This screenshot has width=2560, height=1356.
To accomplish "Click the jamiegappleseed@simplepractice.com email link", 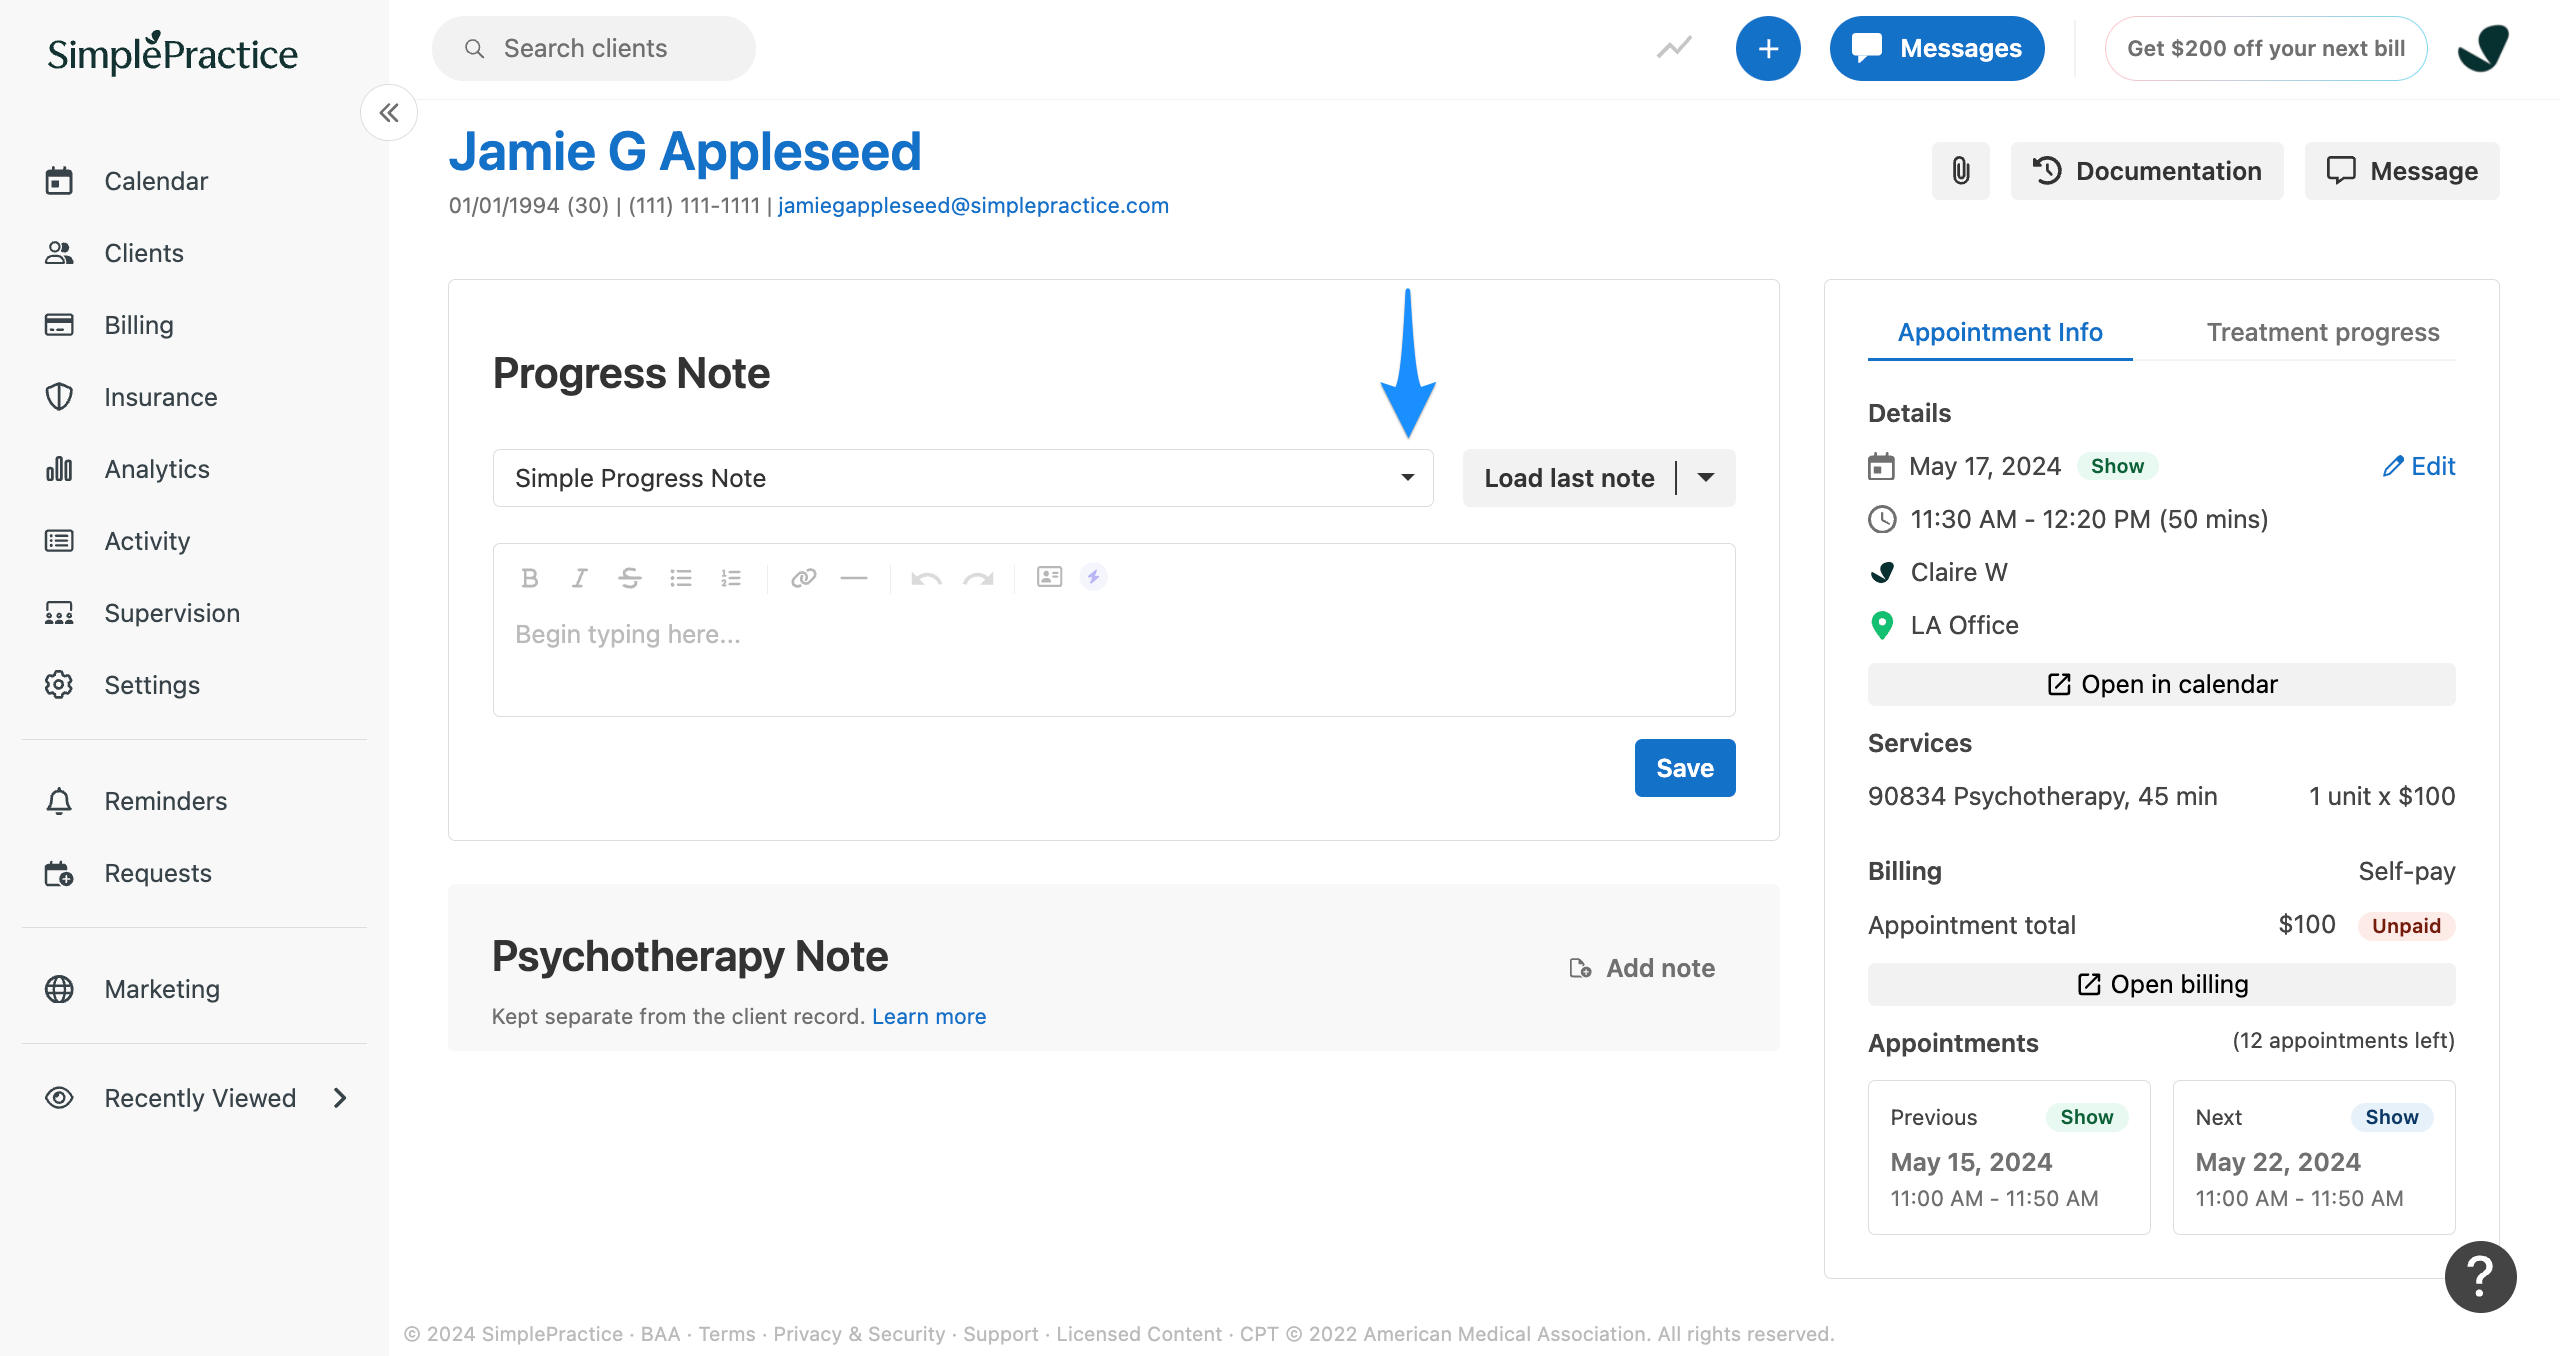I will tap(973, 205).
